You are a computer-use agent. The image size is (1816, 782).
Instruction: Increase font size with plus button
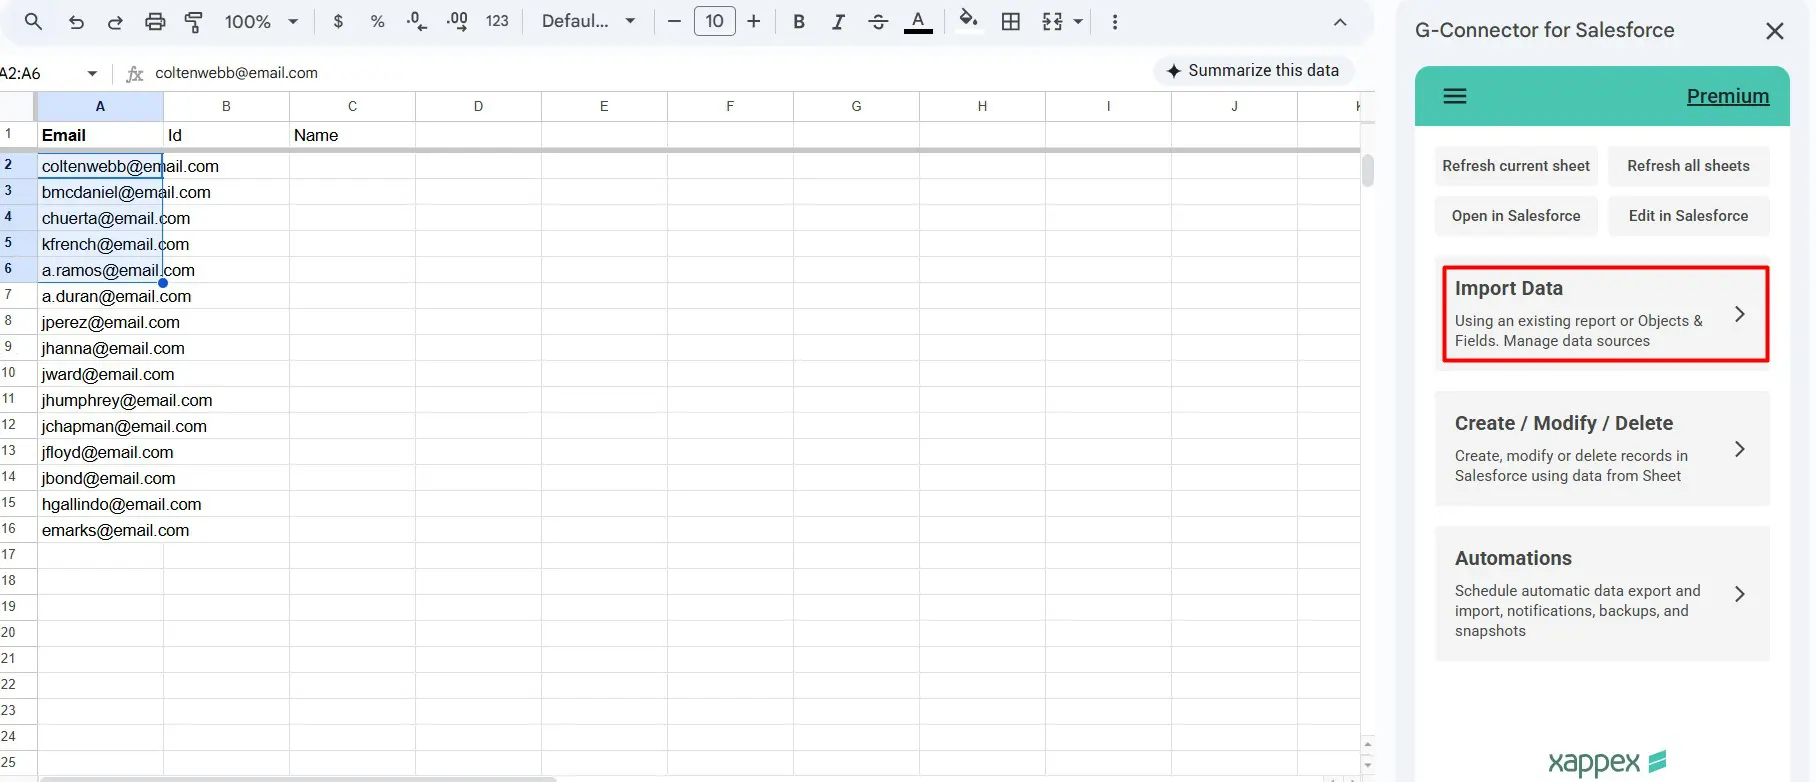pos(754,21)
